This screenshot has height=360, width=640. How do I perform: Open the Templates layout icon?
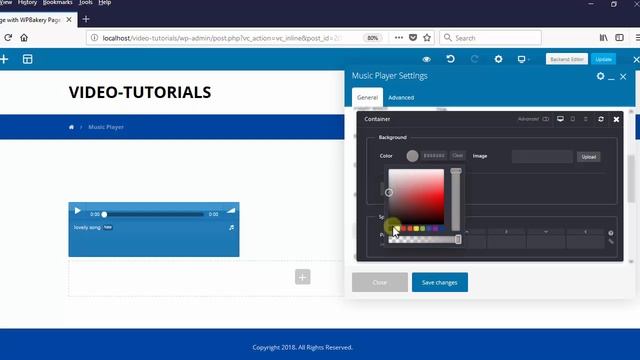click(27, 59)
